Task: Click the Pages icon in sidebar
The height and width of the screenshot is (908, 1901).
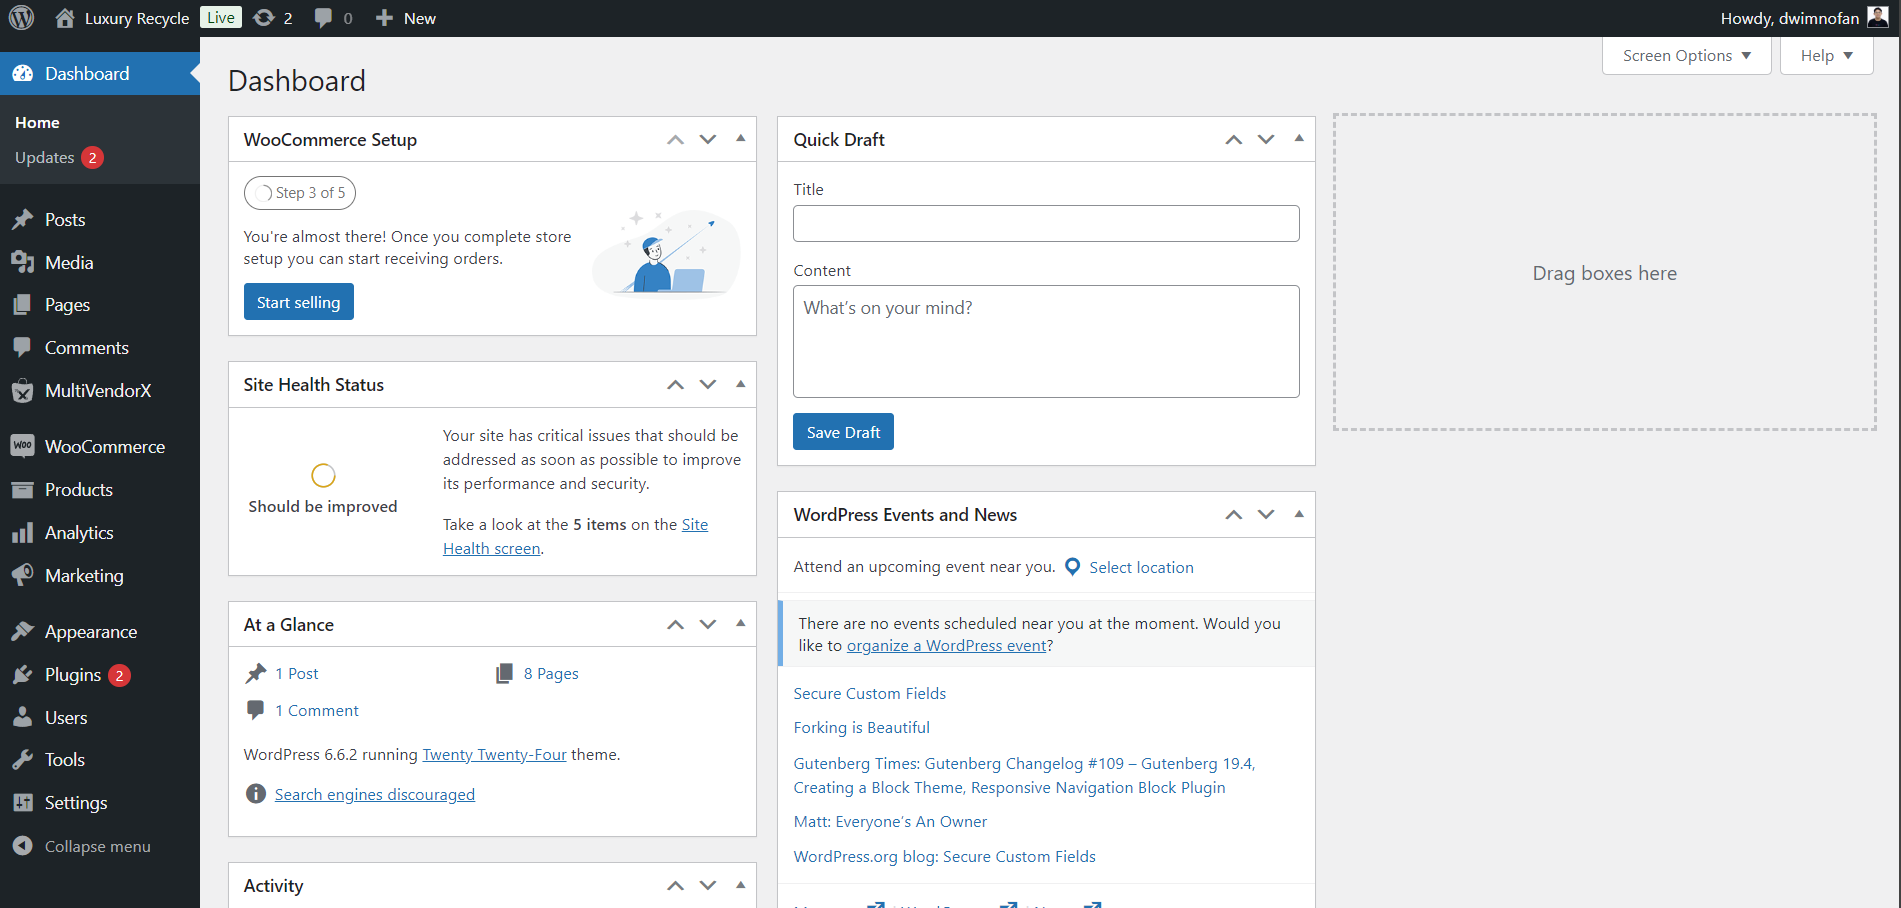Action: pos(23,305)
